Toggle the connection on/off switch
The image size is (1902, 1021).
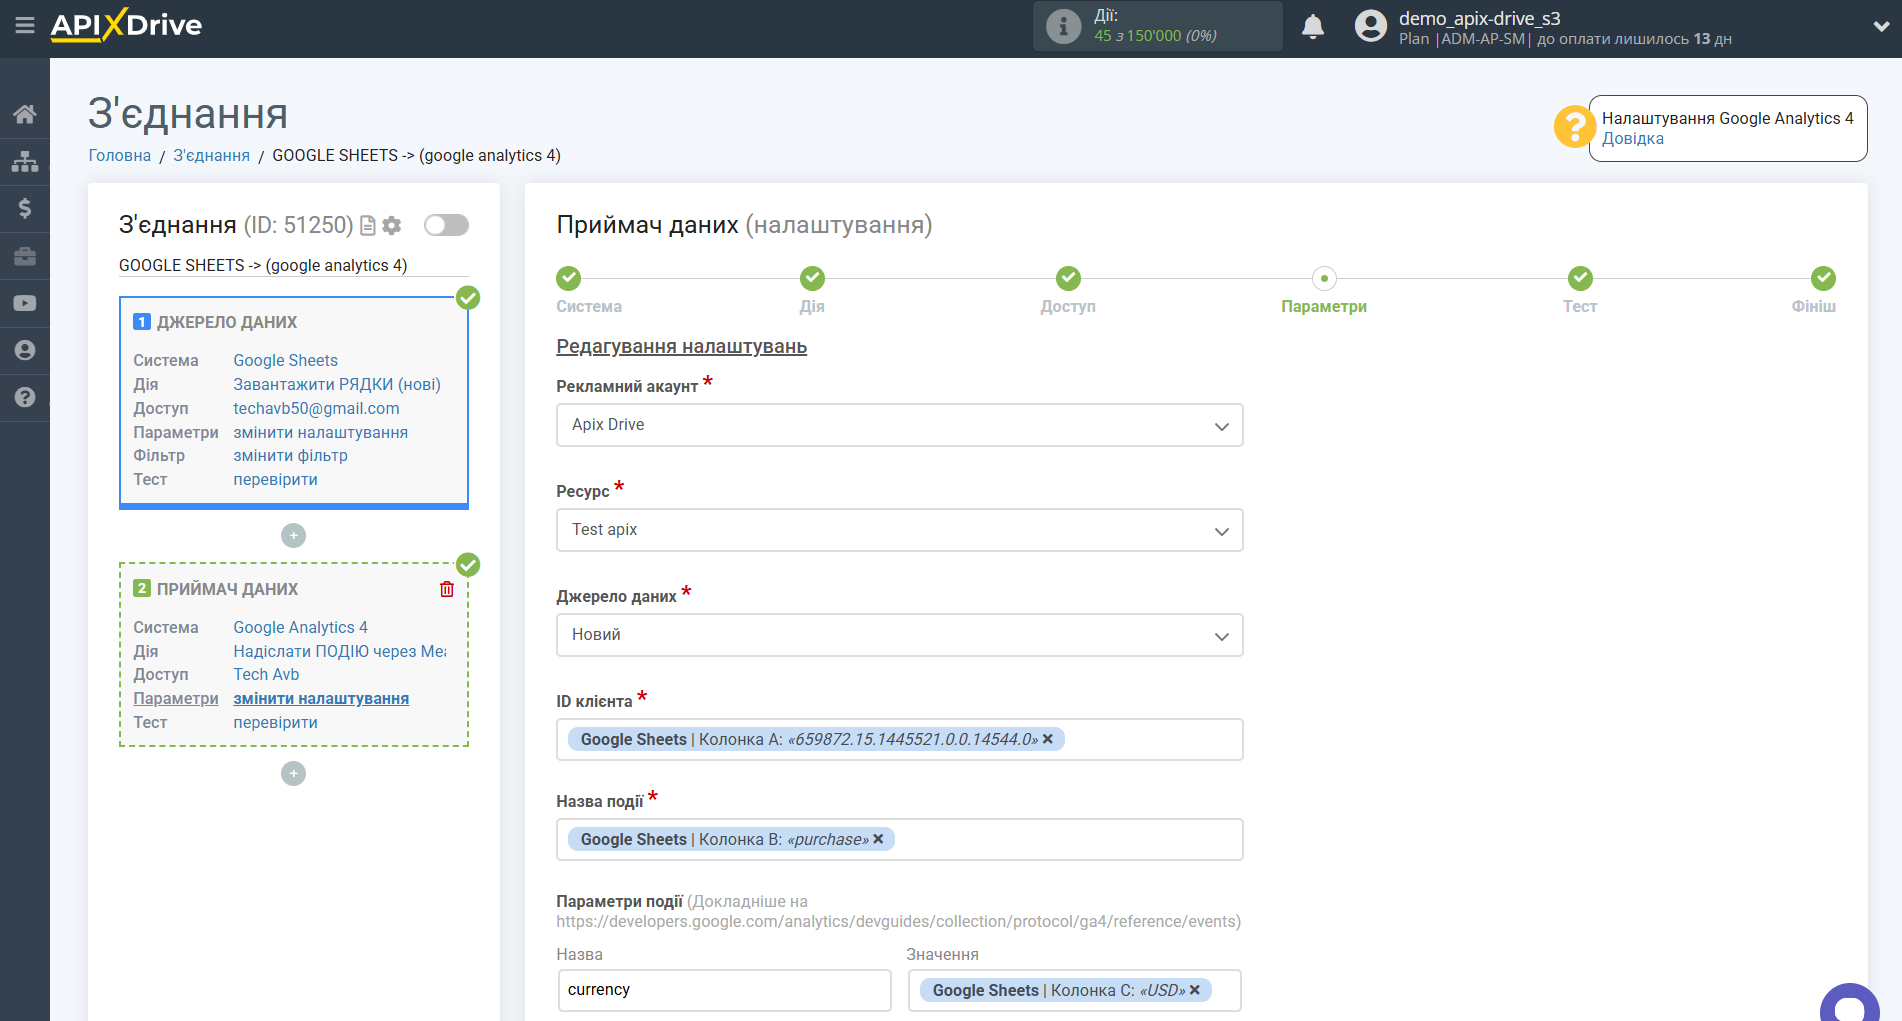coord(446,225)
